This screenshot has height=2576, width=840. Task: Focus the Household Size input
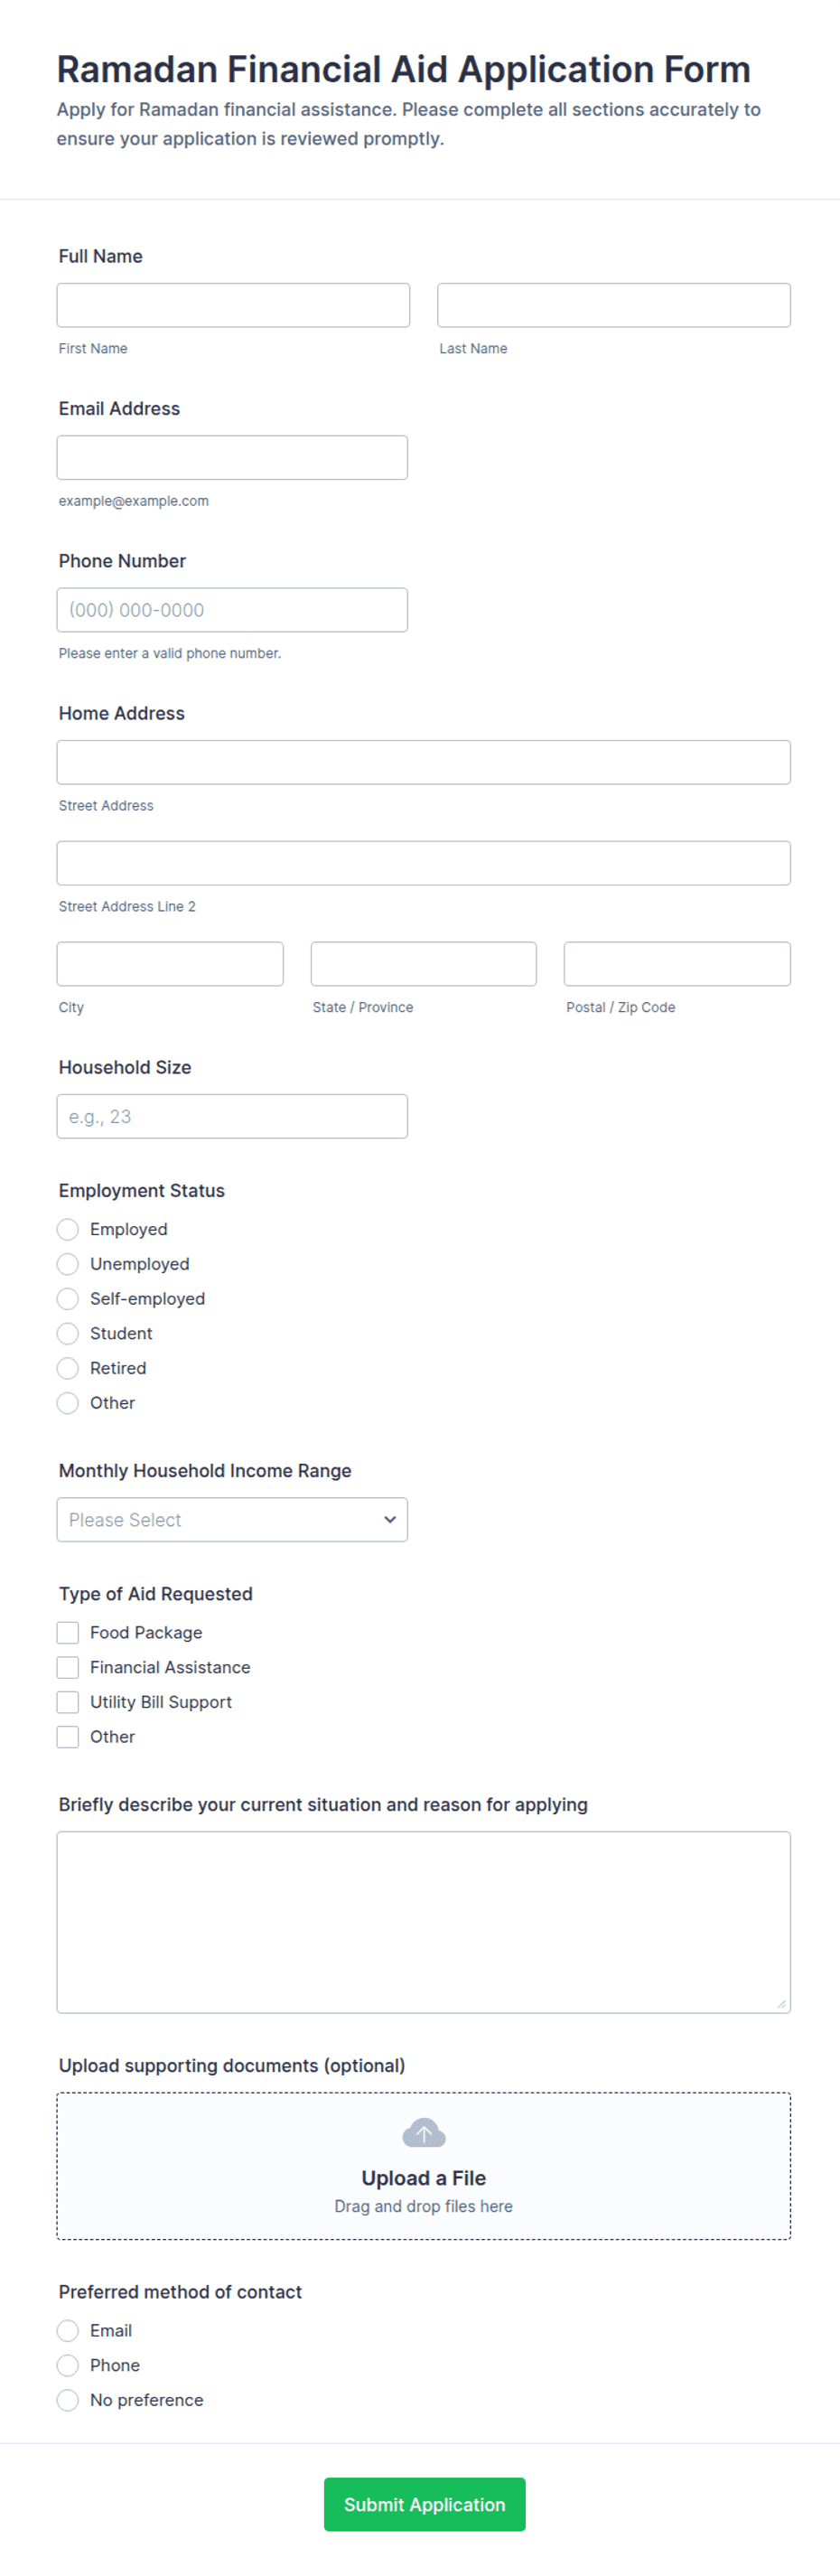click(232, 1116)
